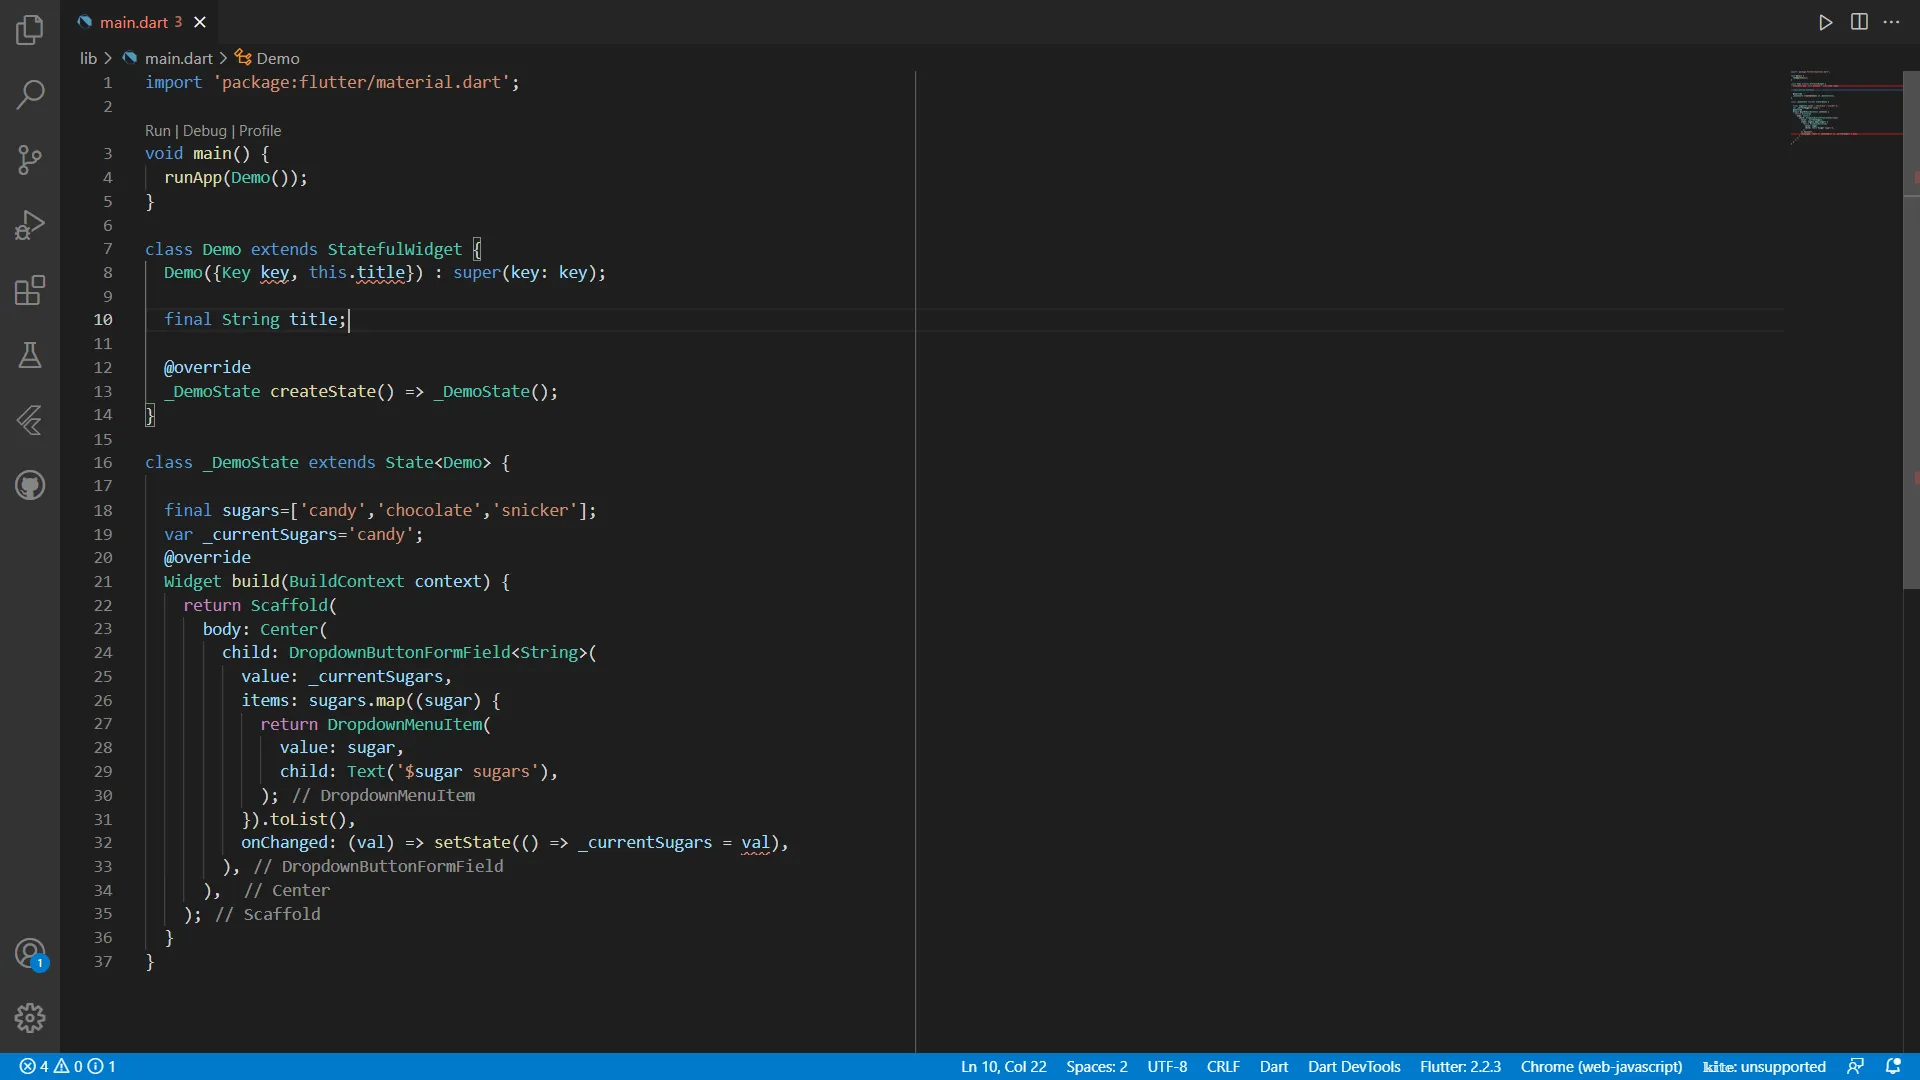
Task: Open the Testing flask icon
Action: click(30, 355)
